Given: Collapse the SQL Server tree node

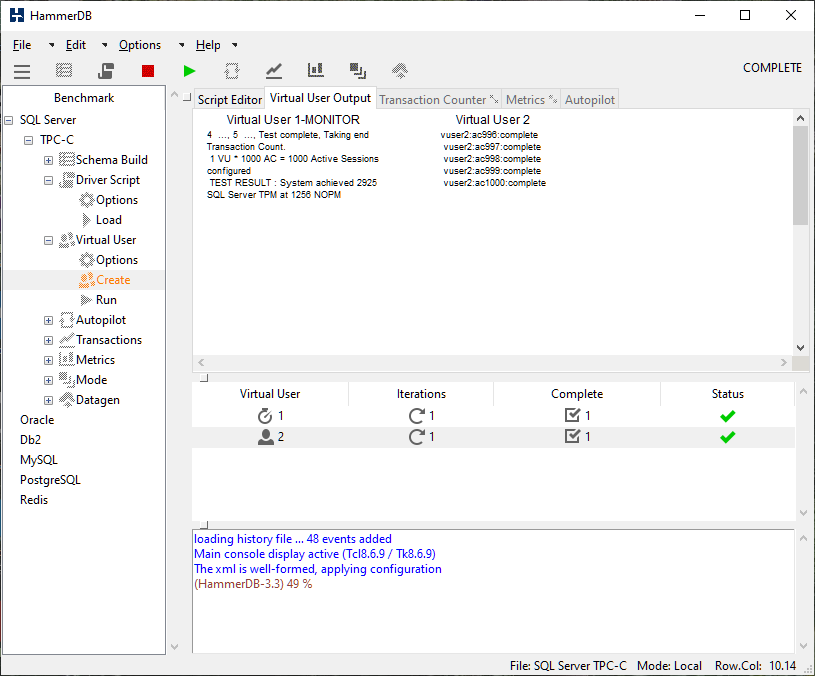Looking at the screenshot, I should coord(9,121).
